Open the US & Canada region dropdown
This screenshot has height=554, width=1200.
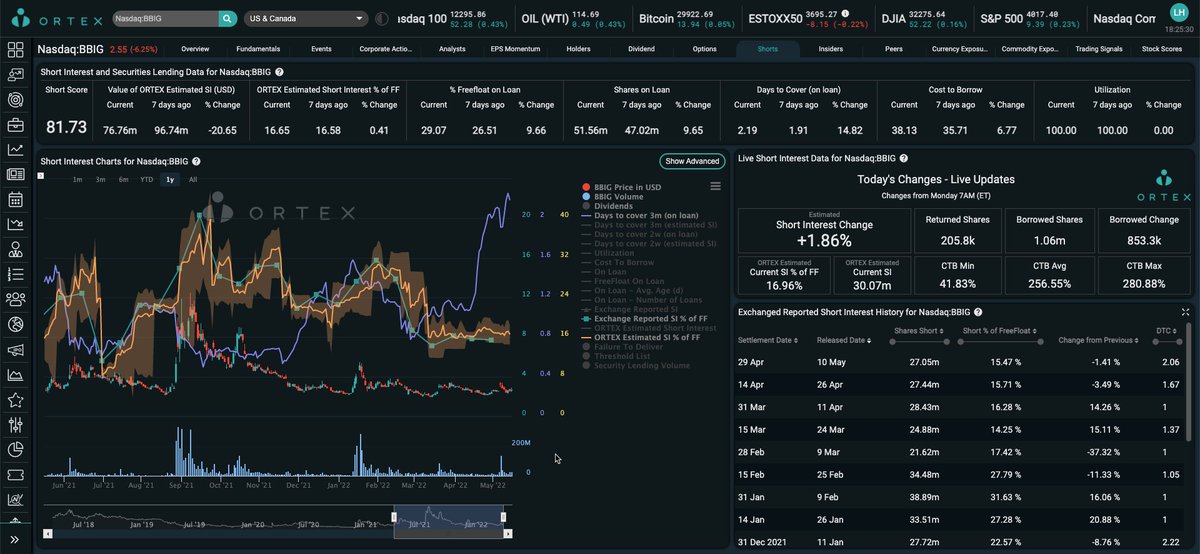(x=305, y=18)
